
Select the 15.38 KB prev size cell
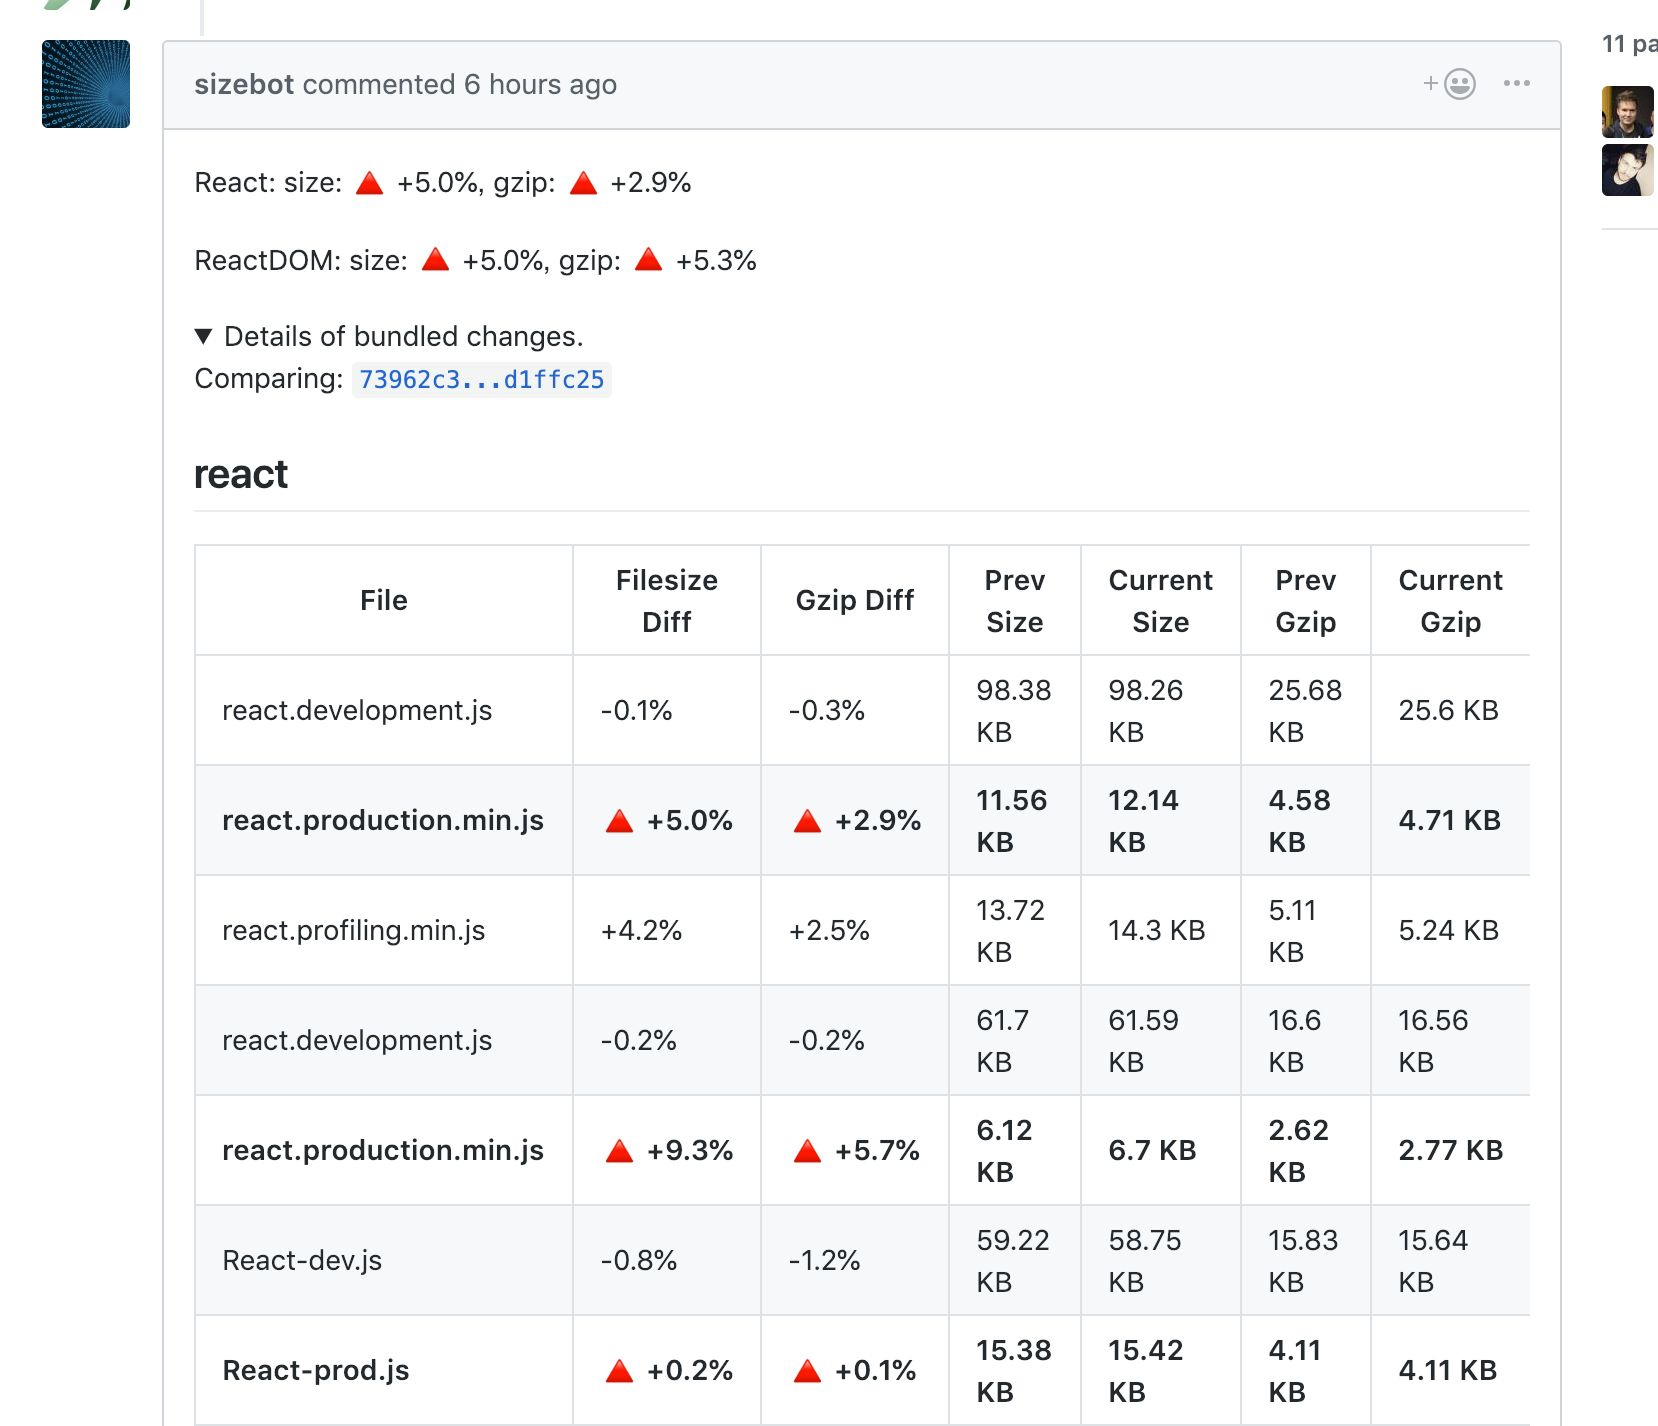tap(1015, 1370)
